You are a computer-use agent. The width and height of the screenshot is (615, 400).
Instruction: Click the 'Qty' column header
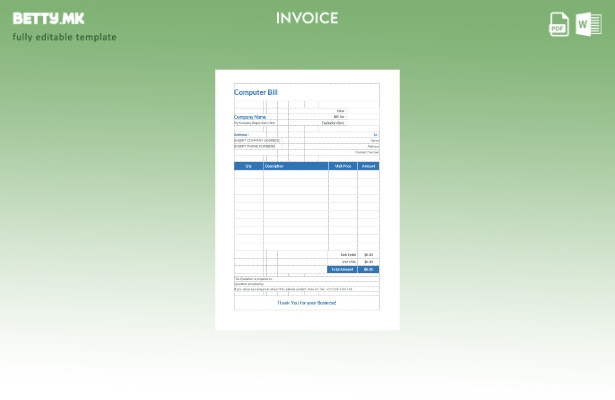pyautogui.click(x=248, y=166)
